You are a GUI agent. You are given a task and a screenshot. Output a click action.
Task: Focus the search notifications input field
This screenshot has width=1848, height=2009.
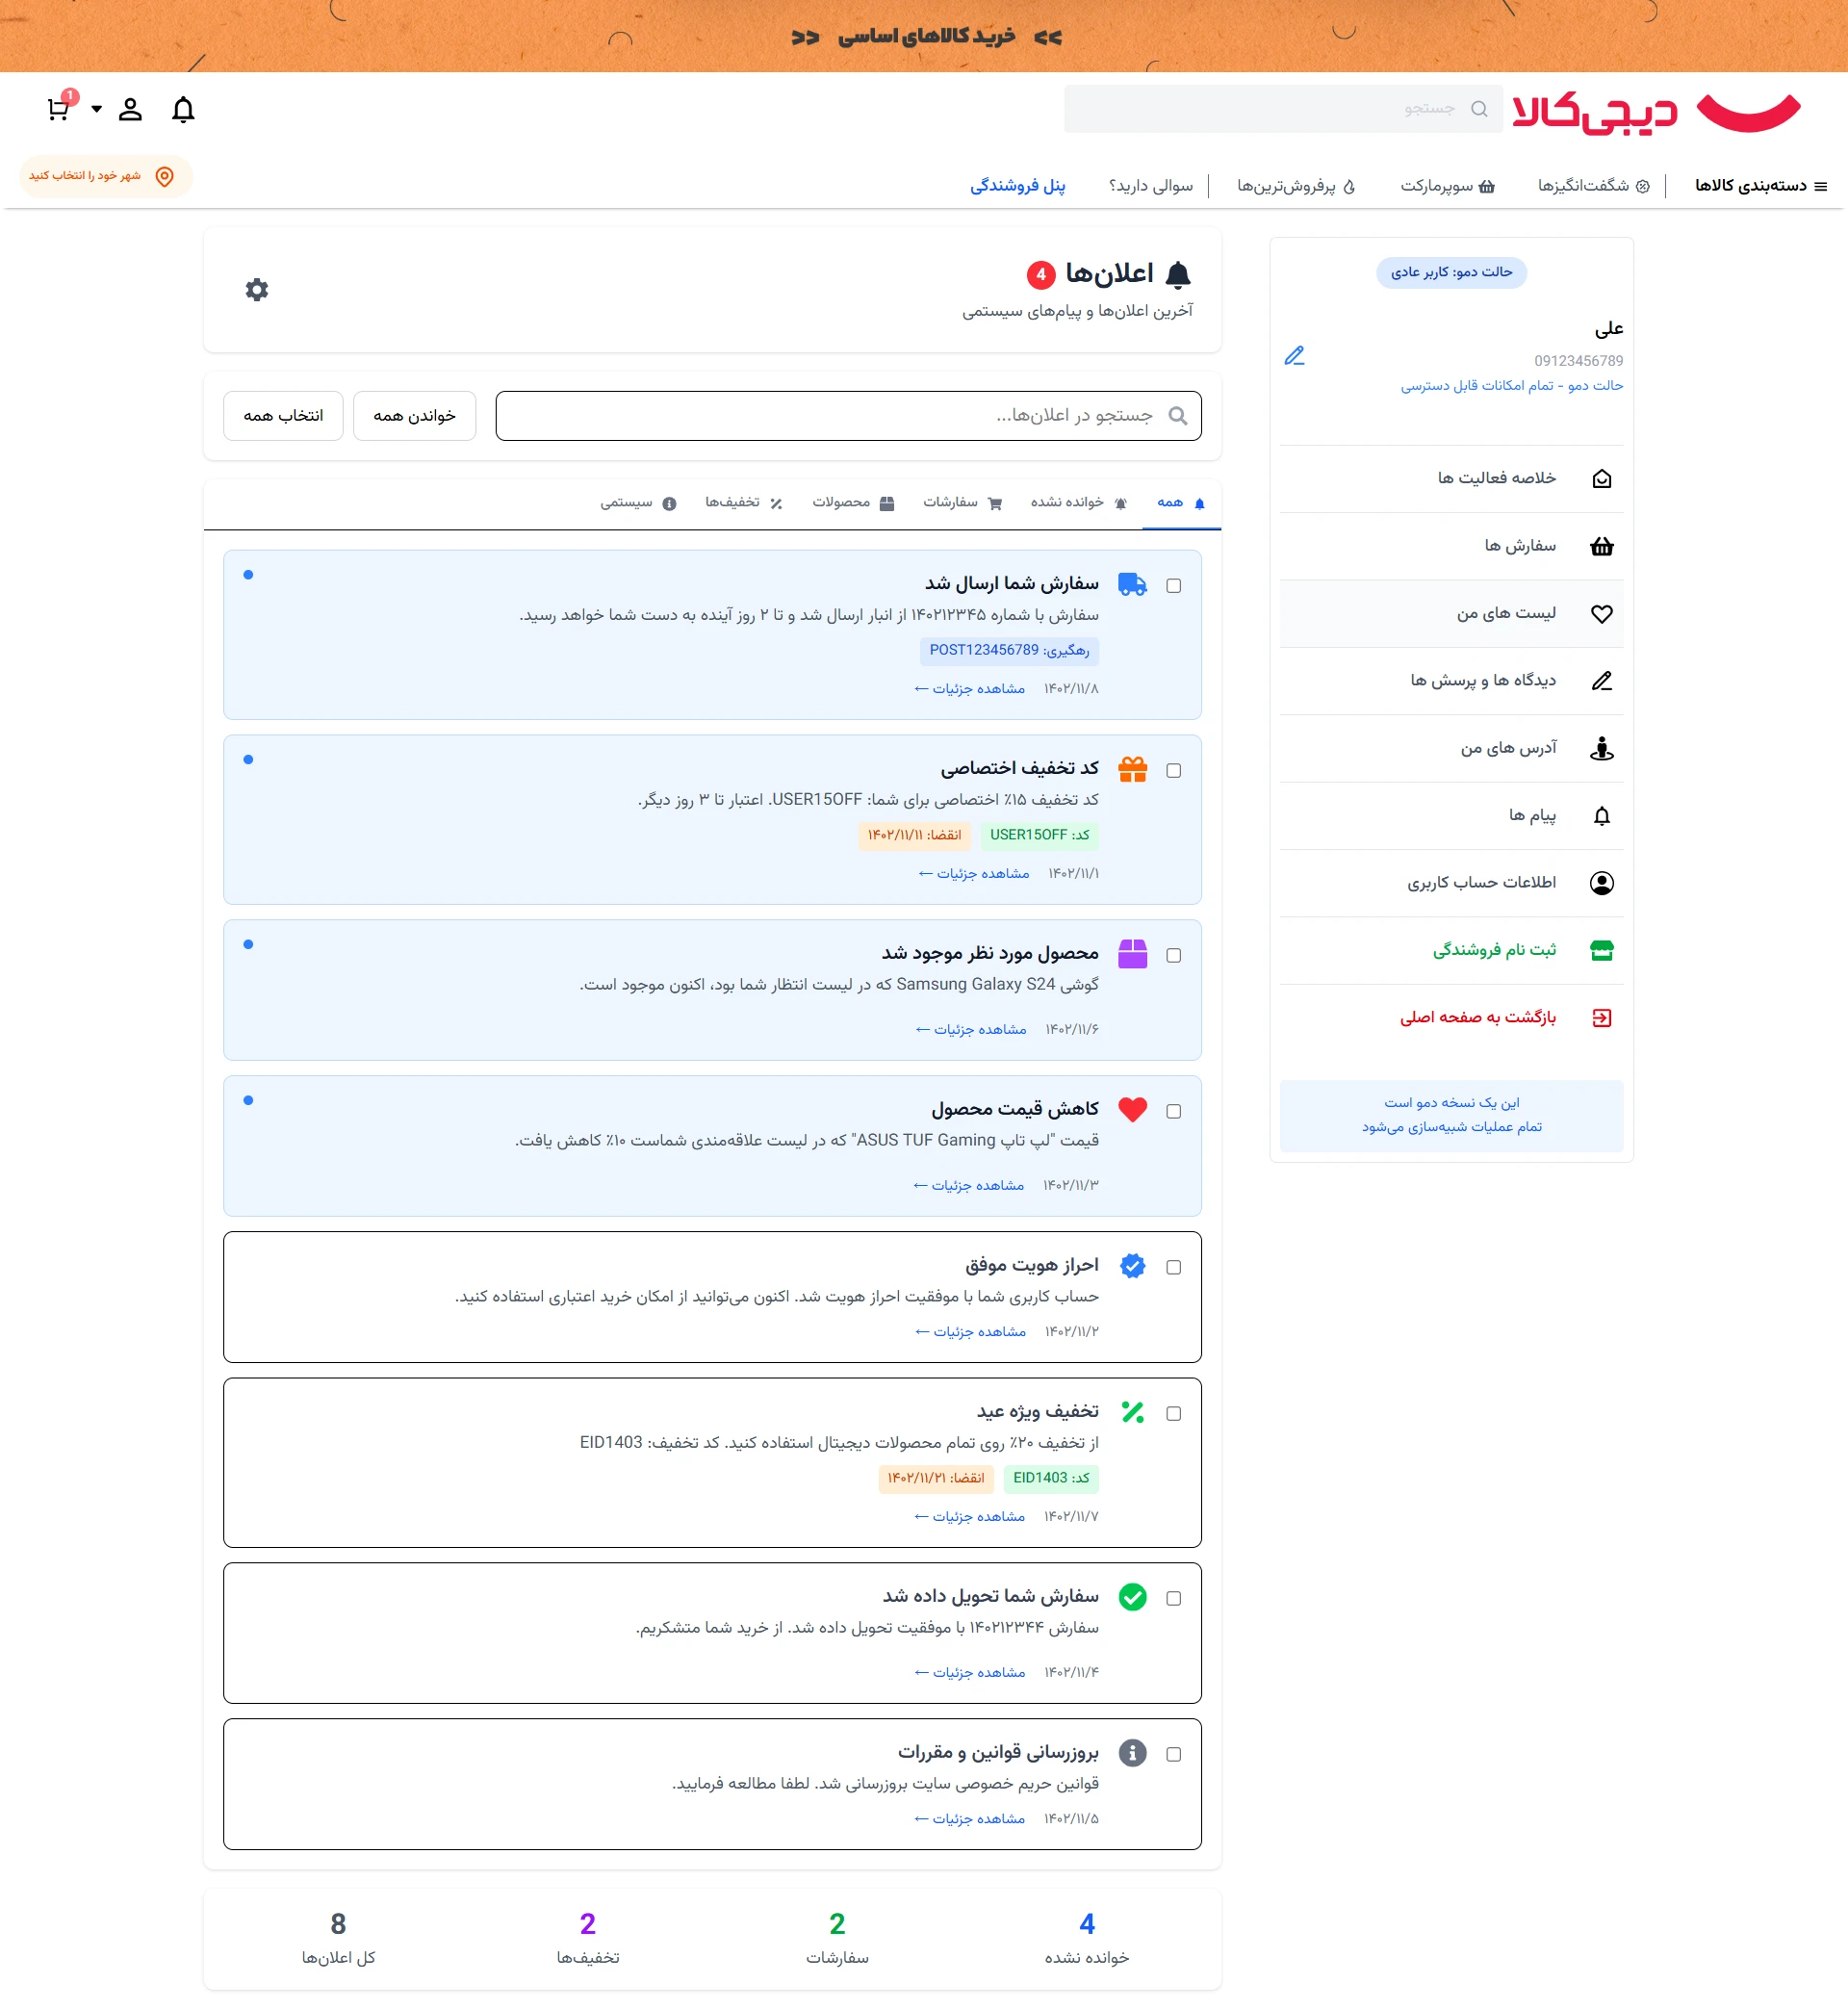(848, 416)
